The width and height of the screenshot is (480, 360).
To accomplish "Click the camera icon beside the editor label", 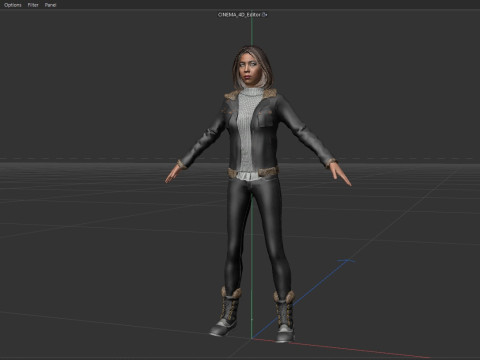I will click(265, 15).
